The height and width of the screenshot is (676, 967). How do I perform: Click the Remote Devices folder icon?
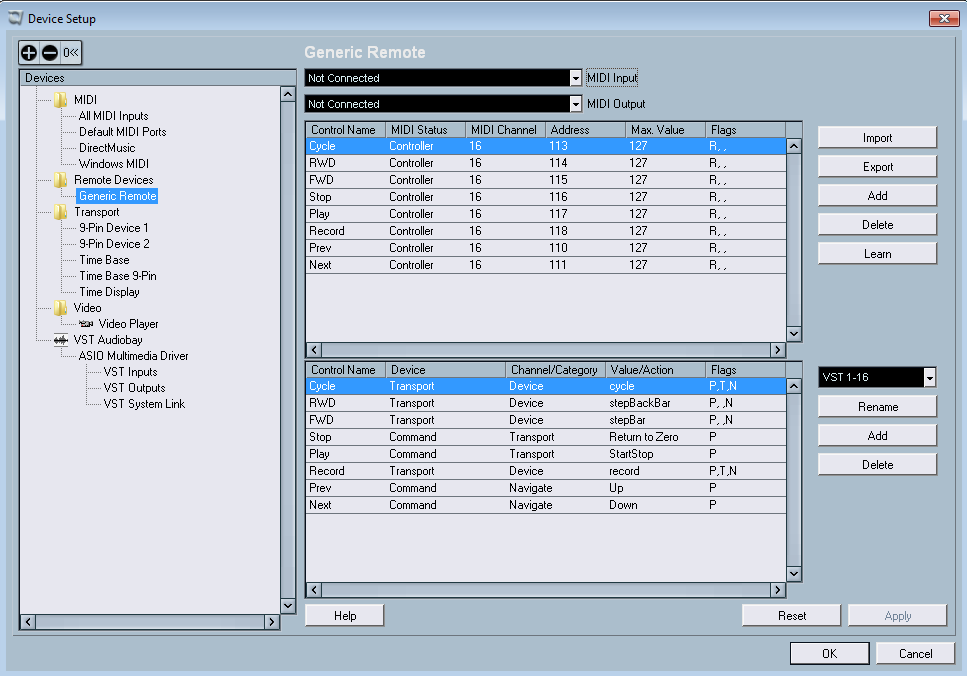61,180
